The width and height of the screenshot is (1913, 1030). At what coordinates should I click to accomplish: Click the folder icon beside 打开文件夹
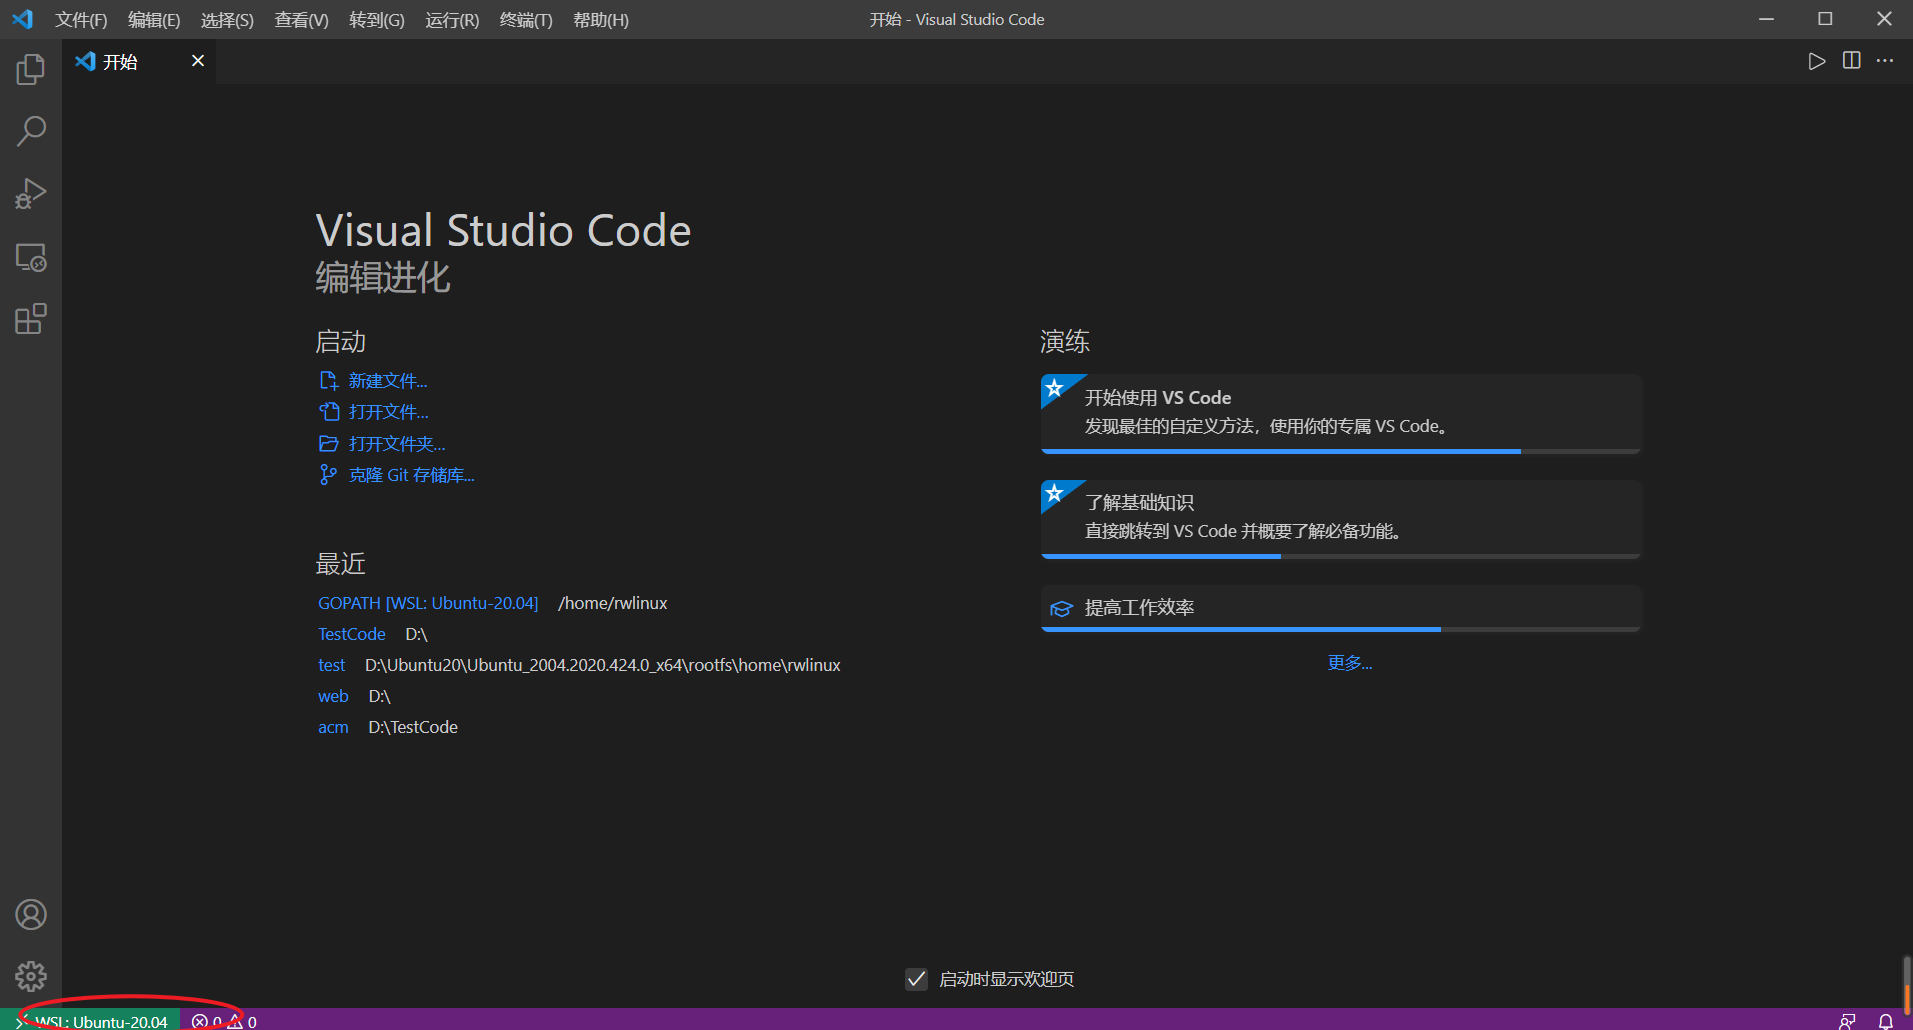click(329, 444)
